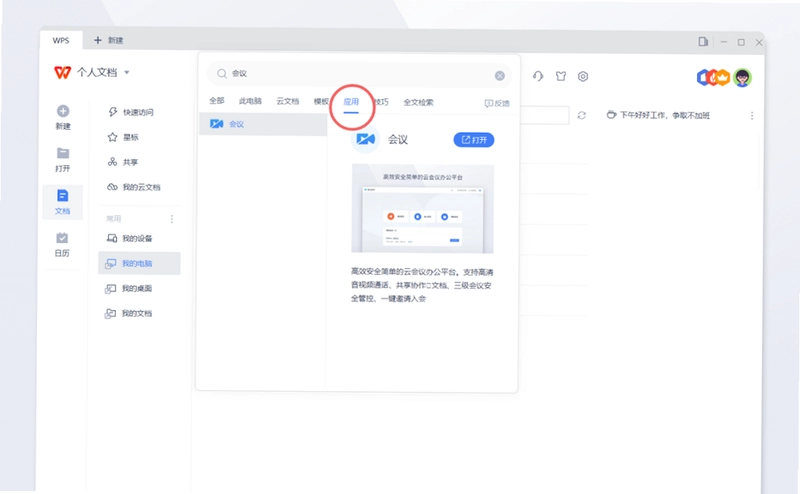Open the skin shirt icon

point(561,77)
